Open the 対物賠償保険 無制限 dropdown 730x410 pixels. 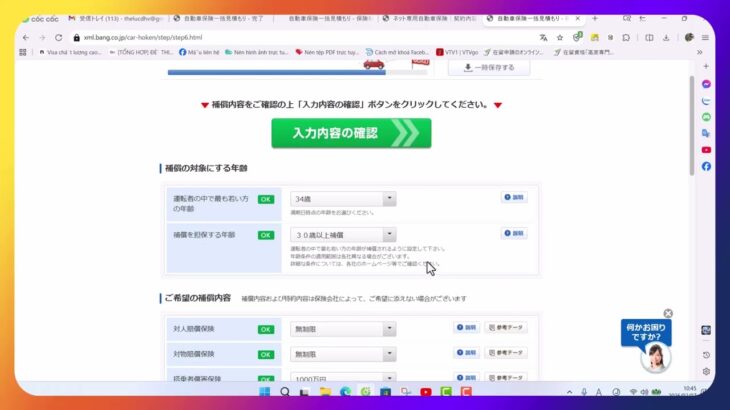click(x=343, y=354)
